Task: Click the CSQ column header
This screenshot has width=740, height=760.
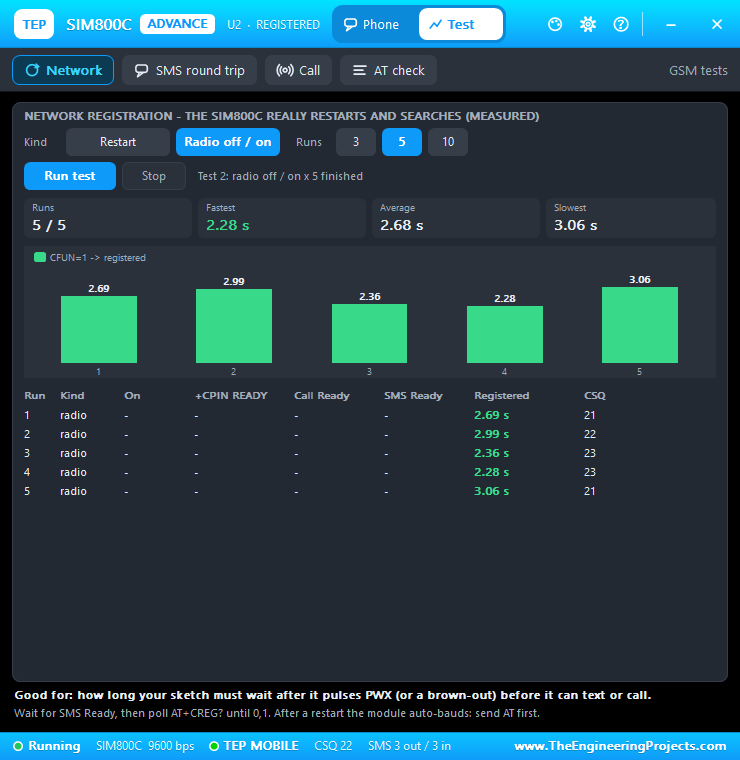Action: click(595, 396)
